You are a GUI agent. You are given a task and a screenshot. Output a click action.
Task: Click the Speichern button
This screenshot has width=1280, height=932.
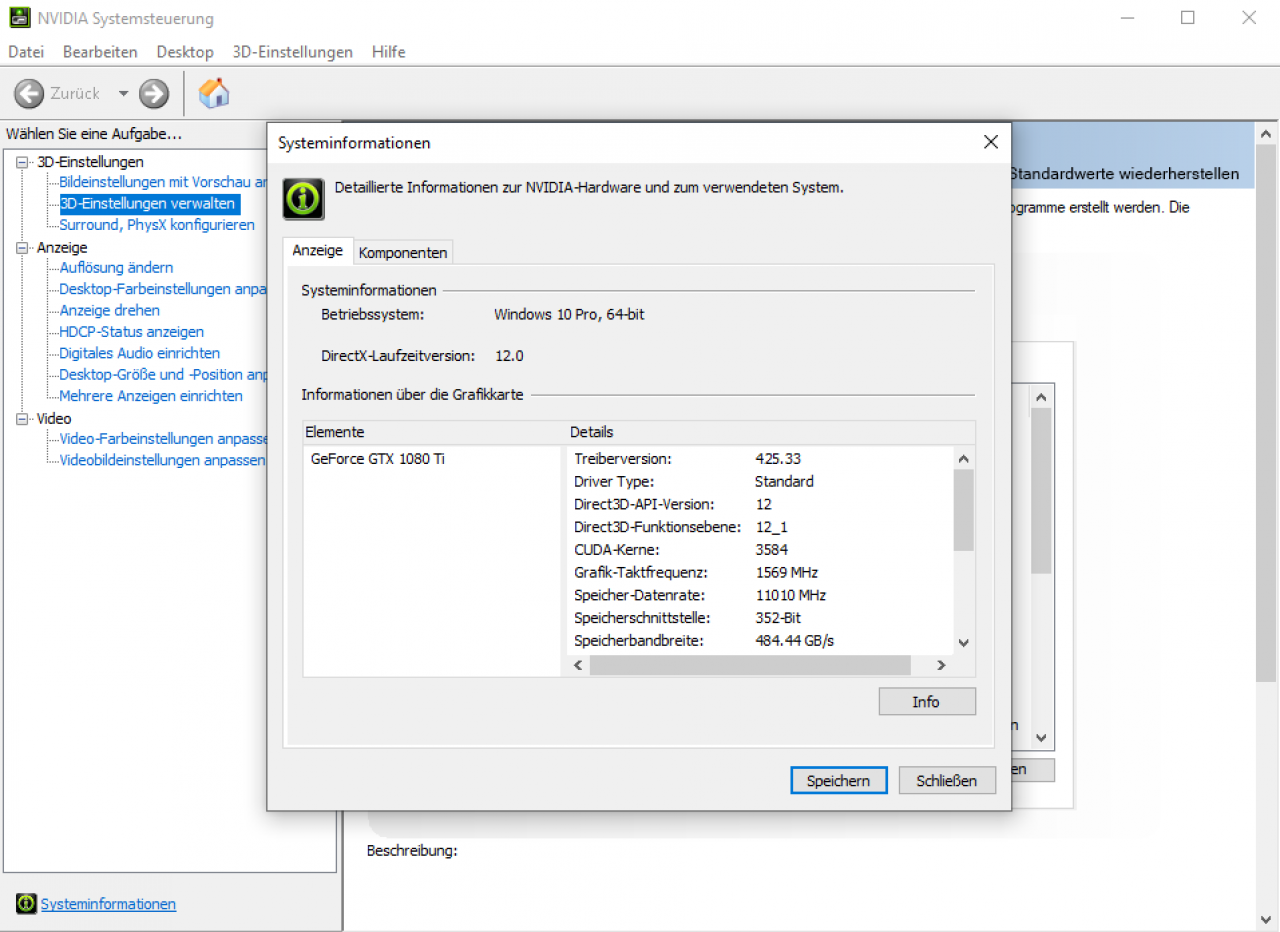[838, 781]
